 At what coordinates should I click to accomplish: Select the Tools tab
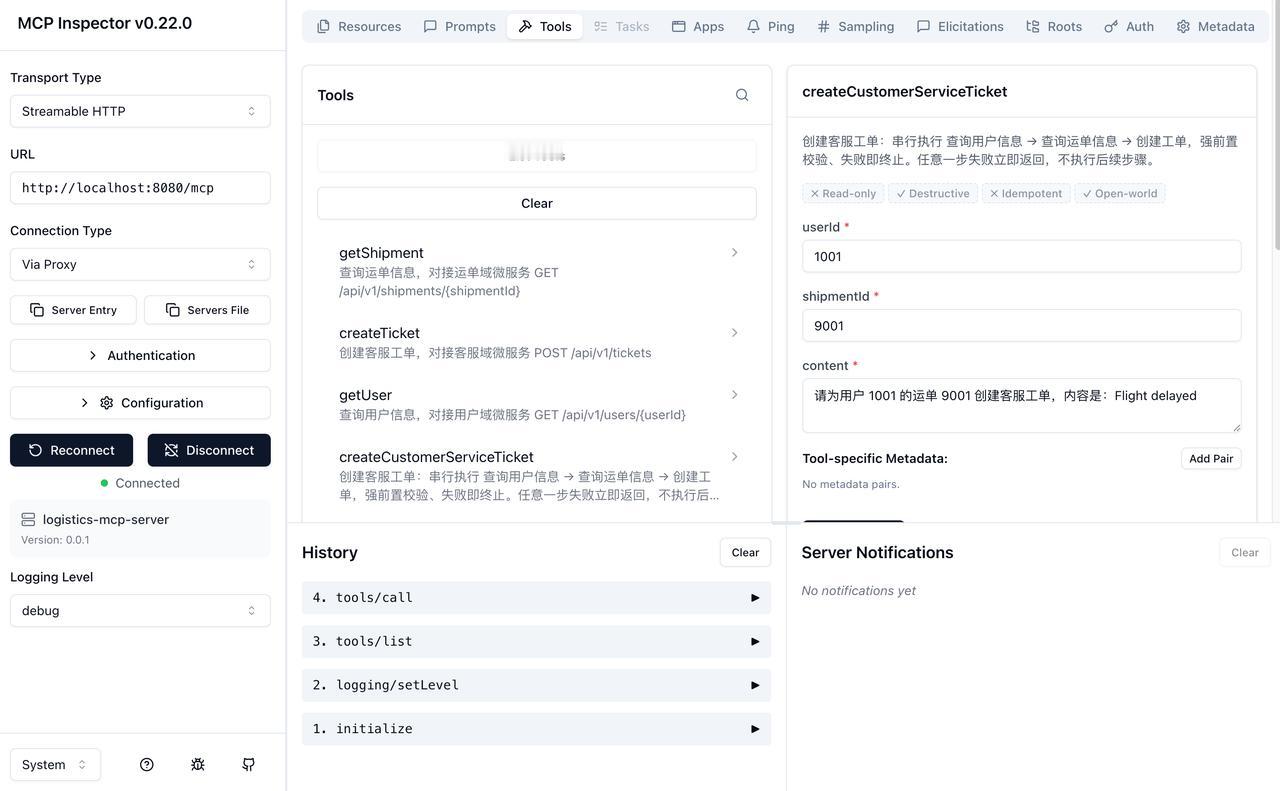pyautogui.click(x=545, y=26)
